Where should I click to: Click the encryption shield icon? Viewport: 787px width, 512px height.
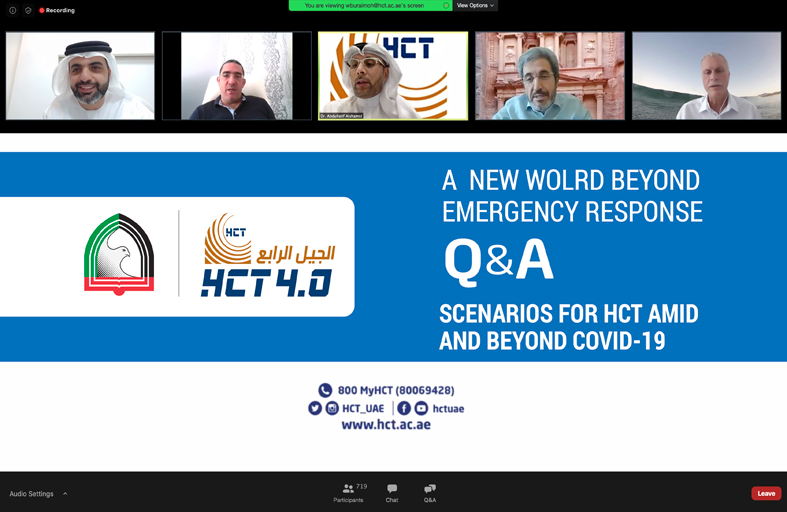[x=28, y=10]
